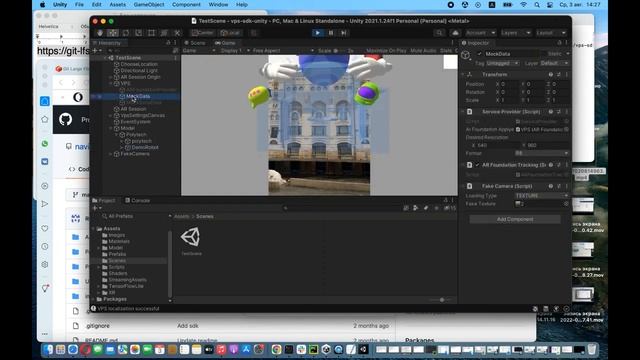Toggle Mute Audio in Game view
Screen dimensions: 640x360
click(x=423, y=51)
